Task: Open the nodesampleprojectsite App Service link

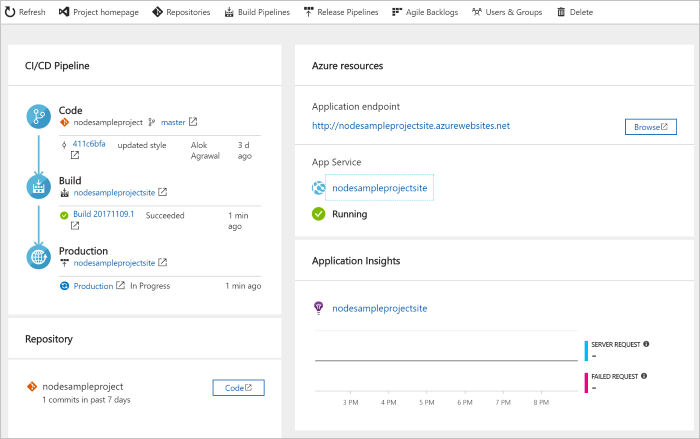Action: (x=379, y=187)
